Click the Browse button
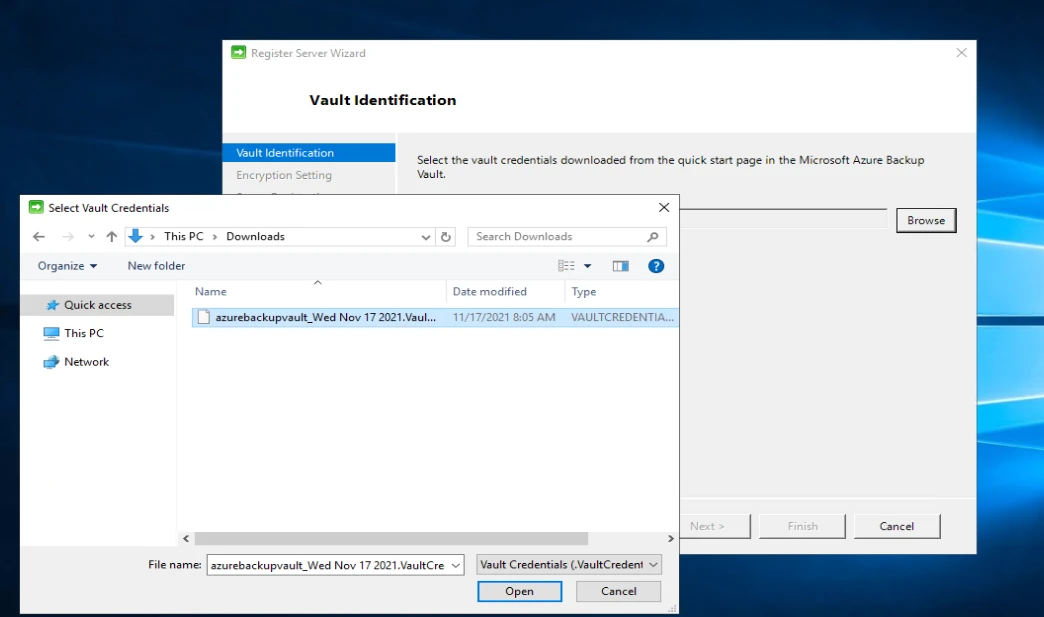 (x=925, y=220)
